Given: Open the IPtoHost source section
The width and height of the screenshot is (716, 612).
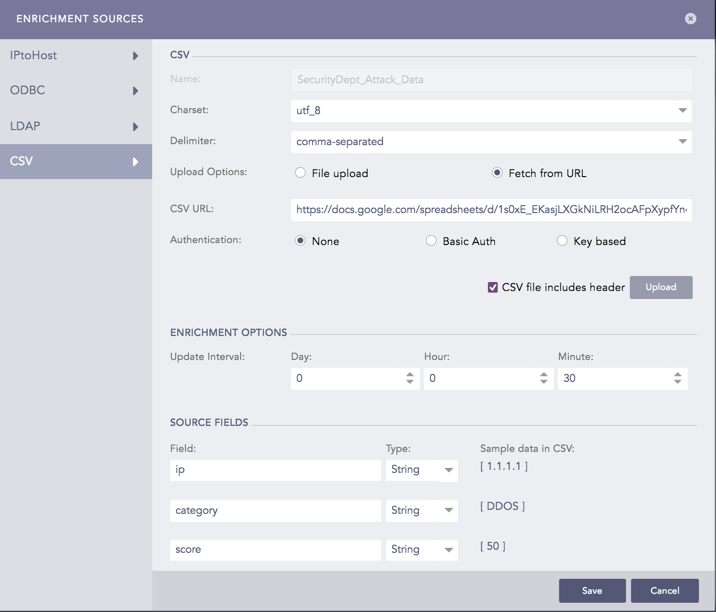Looking at the screenshot, I should [76, 56].
